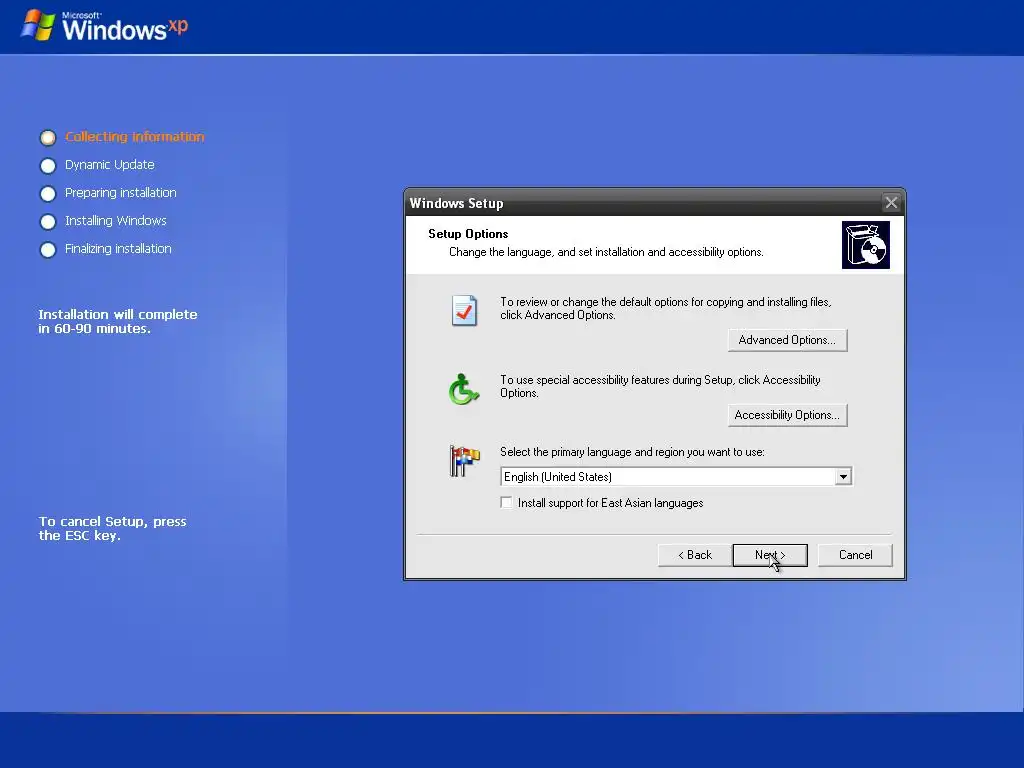1024x768 pixels.
Task: Cancel the Windows Setup dialog
Action: [x=855, y=555]
